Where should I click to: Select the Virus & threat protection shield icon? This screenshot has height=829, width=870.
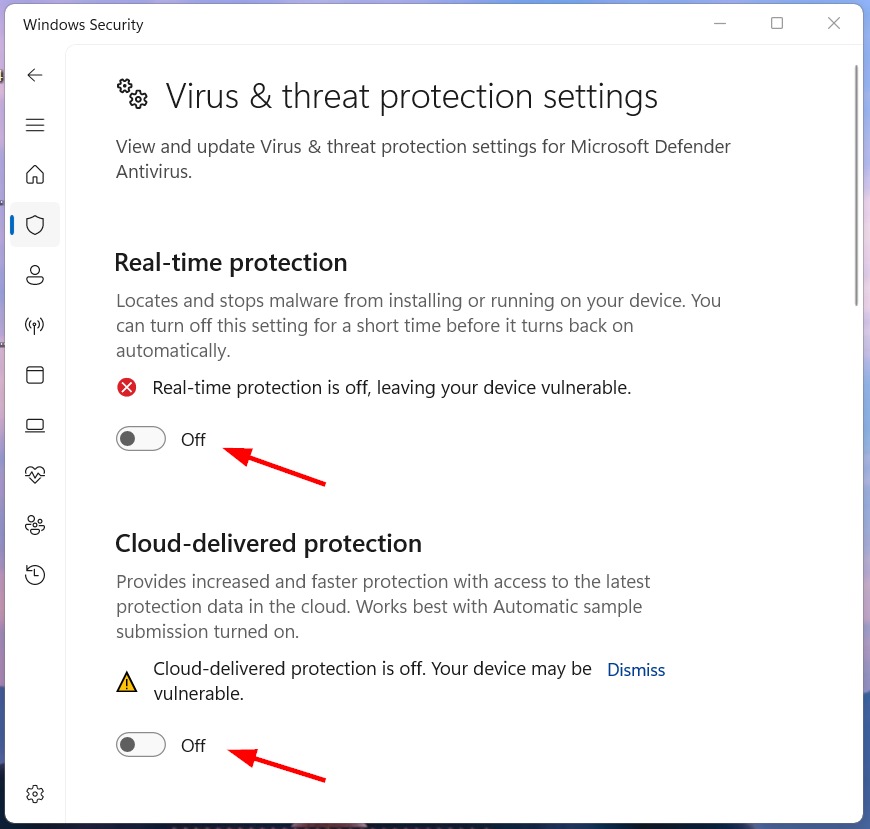pyautogui.click(x=35, y=225)
